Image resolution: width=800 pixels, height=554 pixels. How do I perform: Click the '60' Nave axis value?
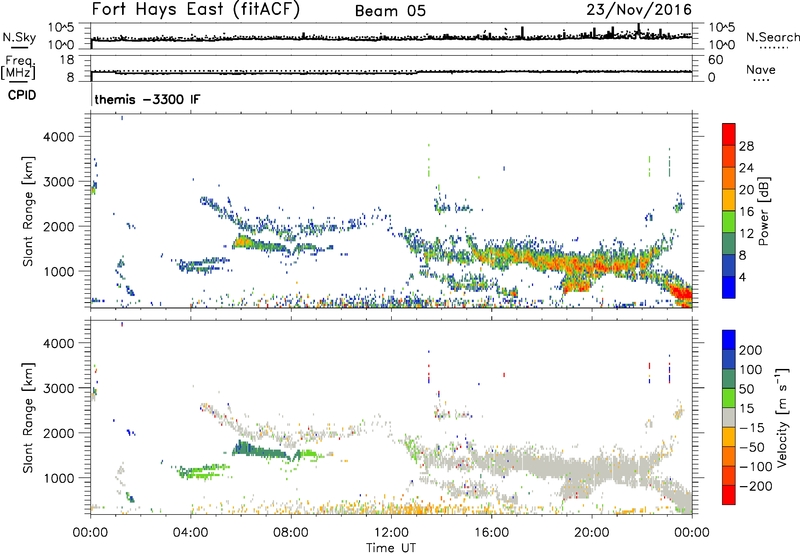point(715,60)
